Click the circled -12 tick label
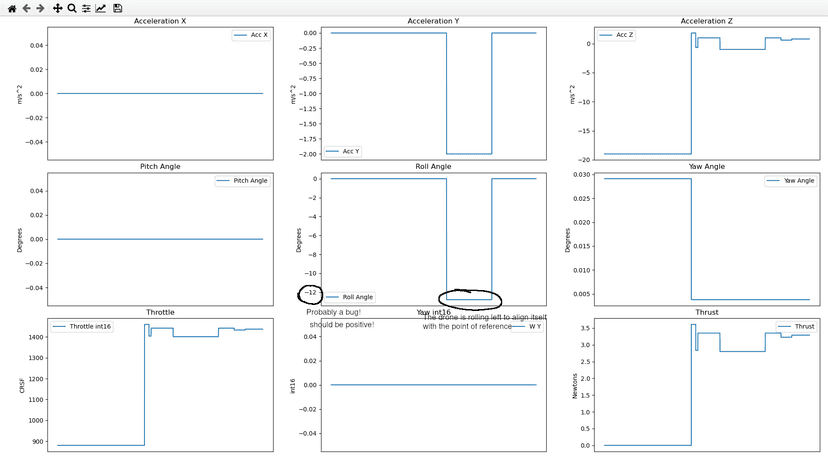The width and height of the screenshot is (828, 456). click(x=311, y=293)
